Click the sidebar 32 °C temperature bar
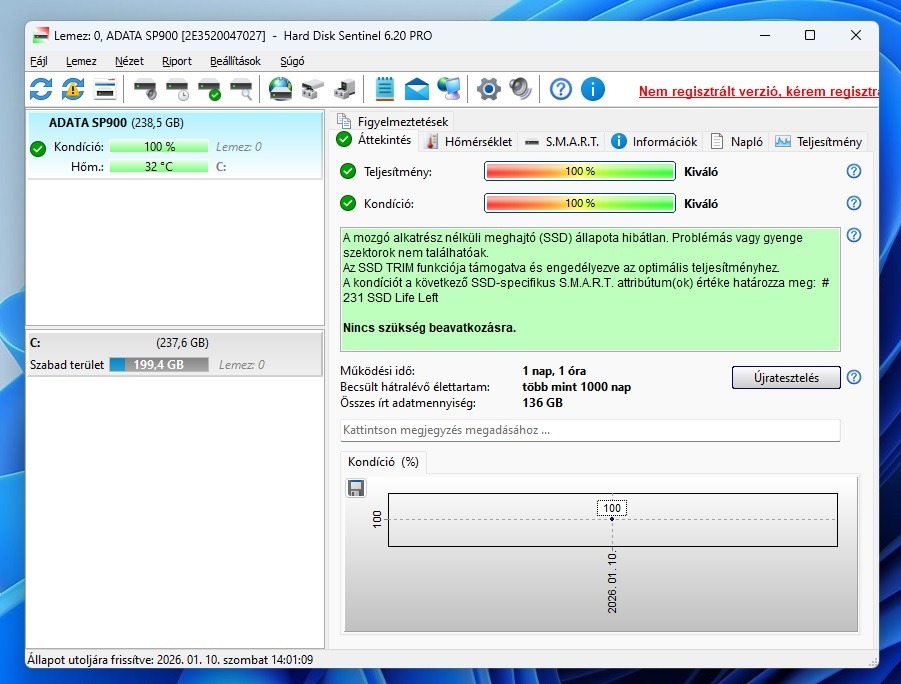 tap(159, 167)
